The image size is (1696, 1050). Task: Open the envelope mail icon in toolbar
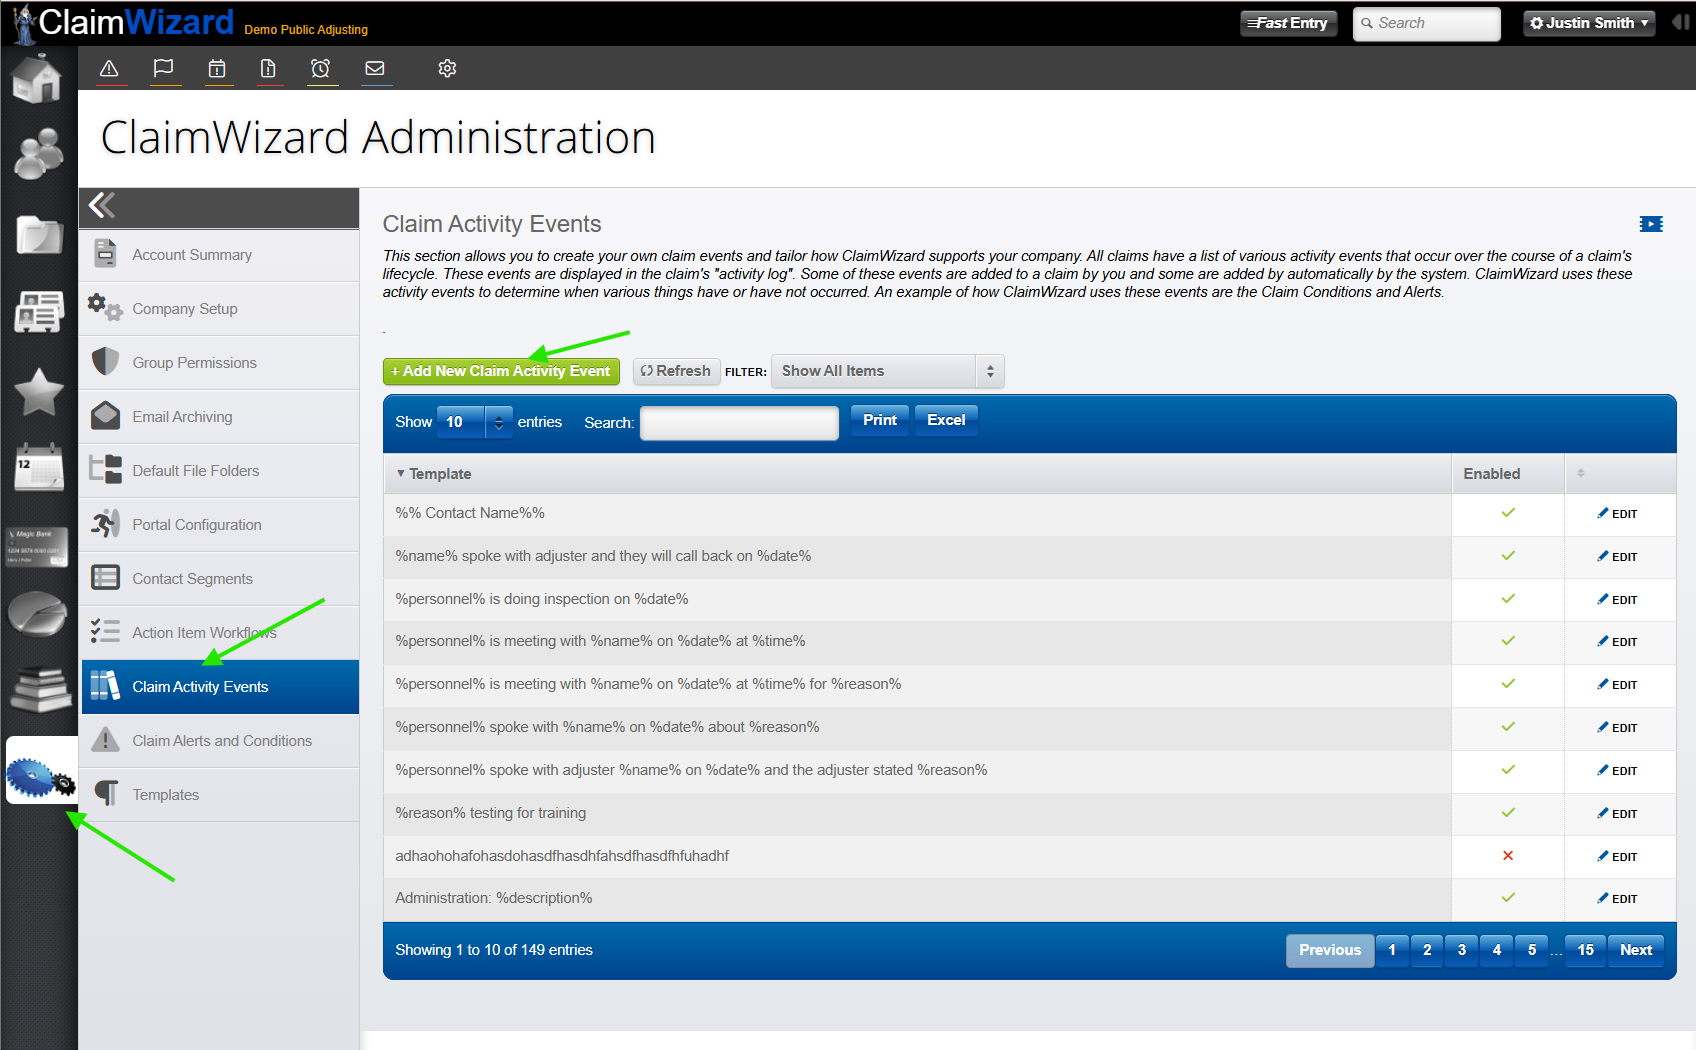tap(375, 68)
